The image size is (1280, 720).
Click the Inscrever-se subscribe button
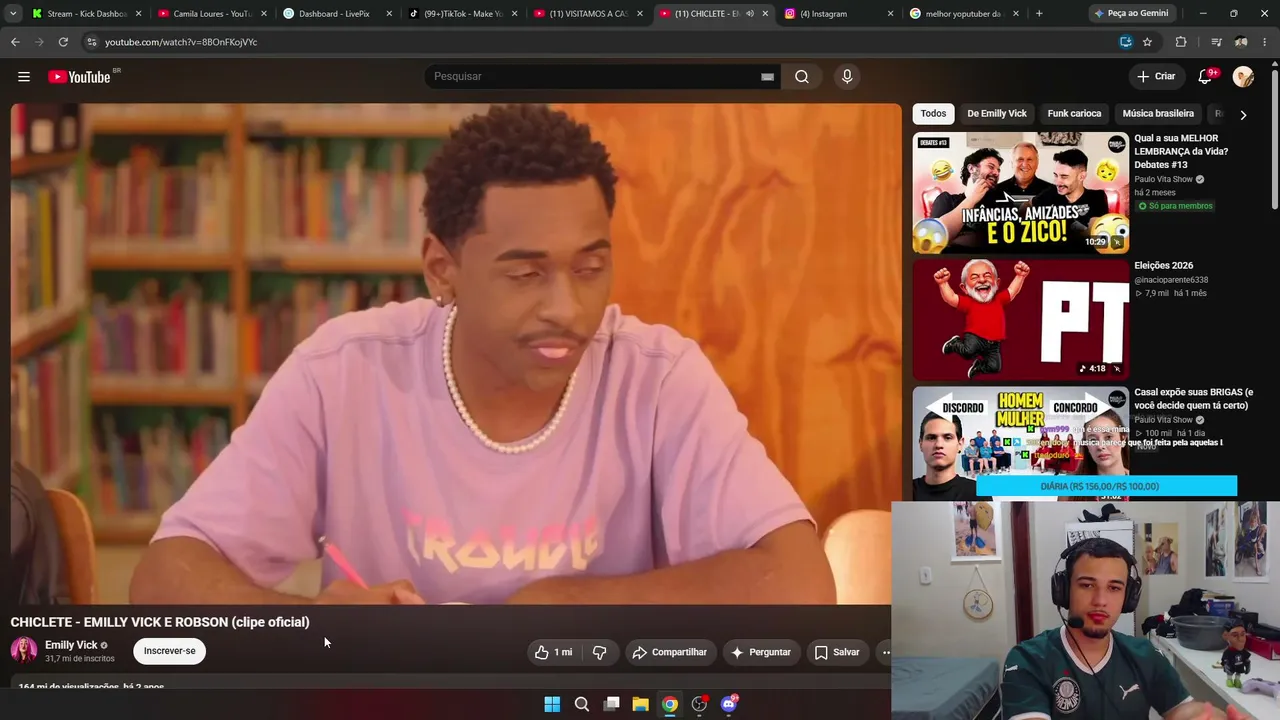[x=169, y=651]
